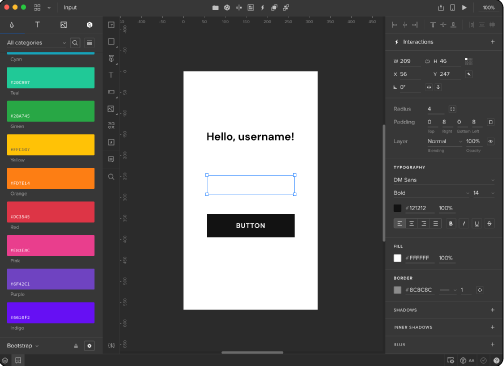Pick the Yellow color swatch
Viewport: 504px width, 366px height.
coord(51,145)
